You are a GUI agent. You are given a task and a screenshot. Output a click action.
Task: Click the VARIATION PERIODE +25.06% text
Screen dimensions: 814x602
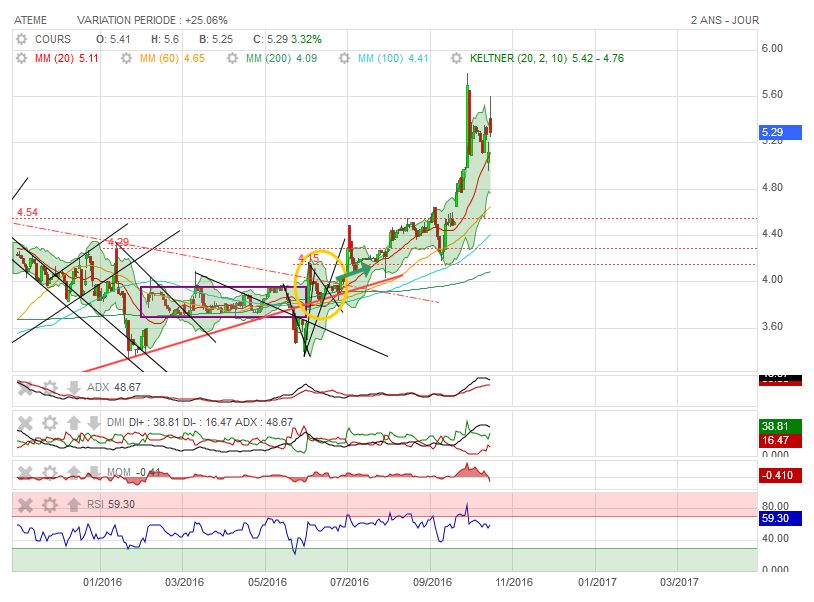(152, 20)
